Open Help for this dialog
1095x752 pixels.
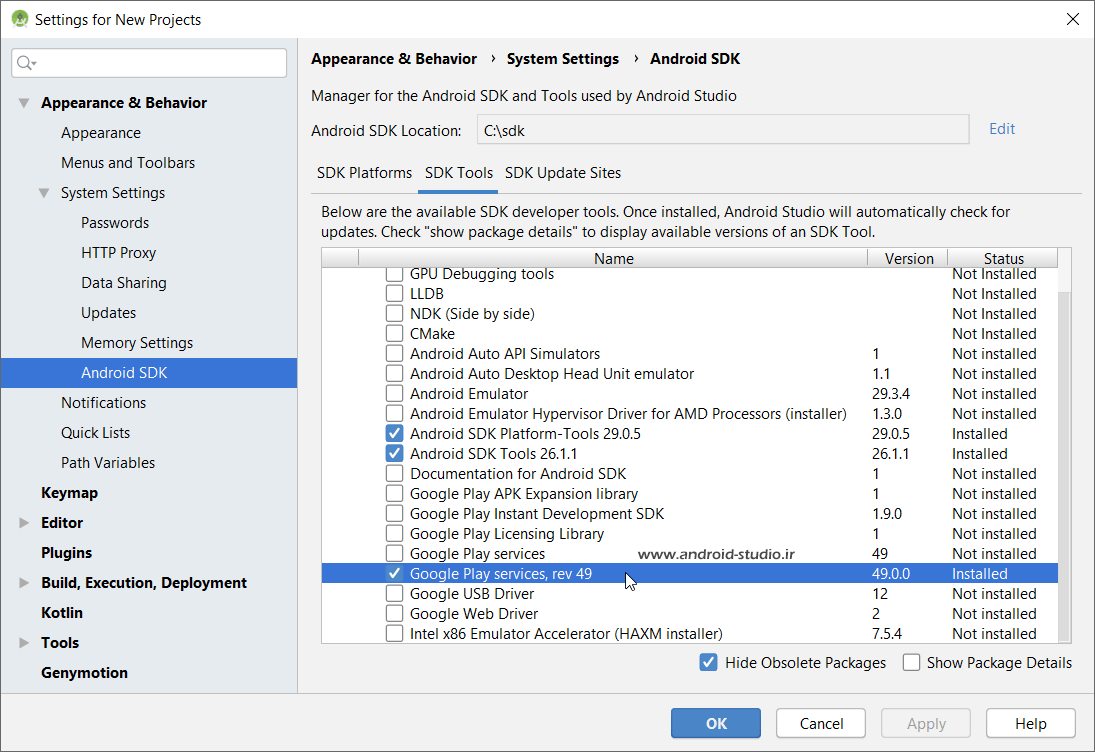point(1031,723)
